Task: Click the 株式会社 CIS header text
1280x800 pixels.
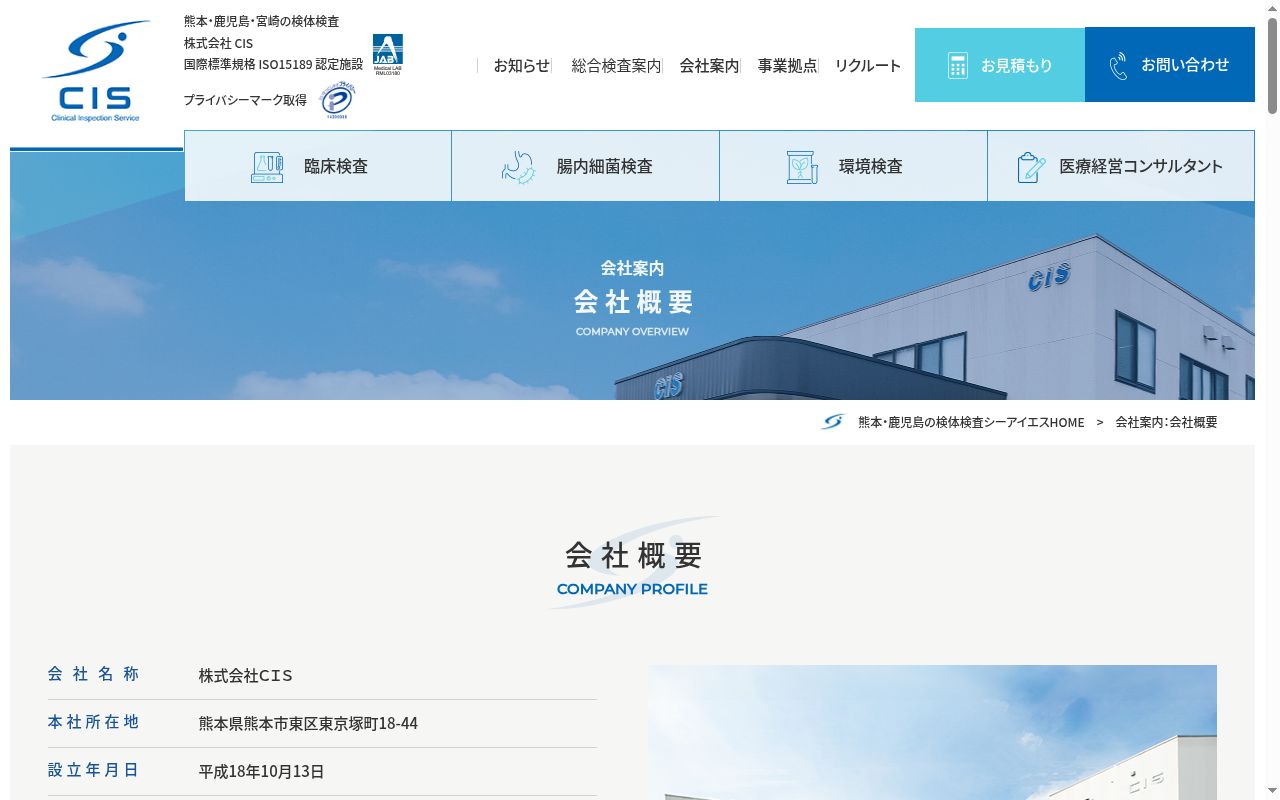Action: [x=218, y=43]
